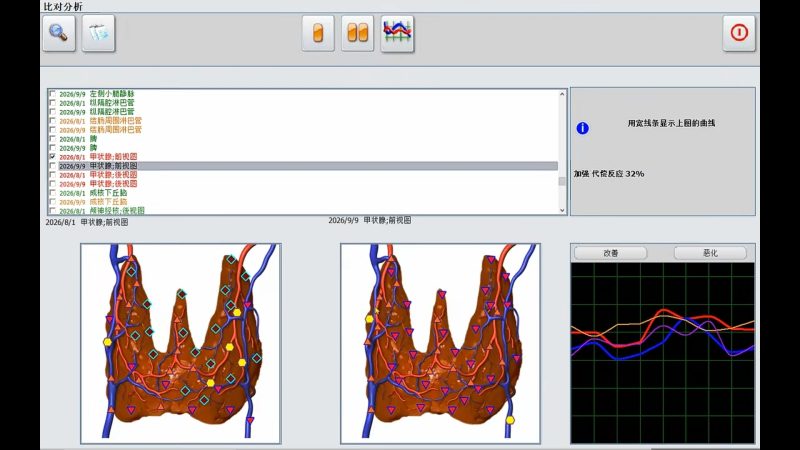Click the comparison curve graph area

click(x=662, y=353)
